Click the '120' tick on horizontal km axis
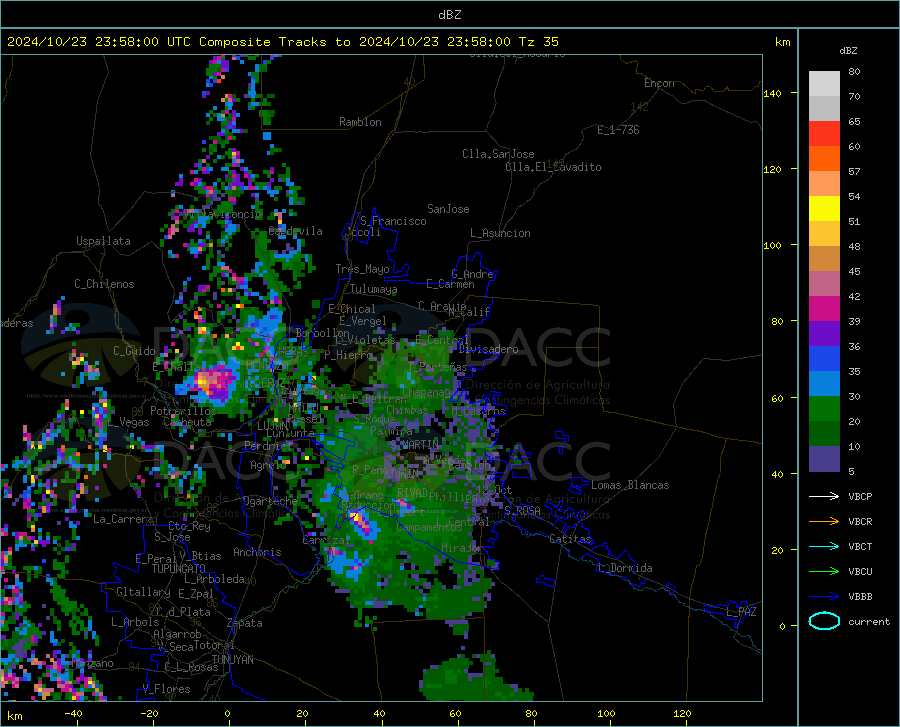900x727 pixels. [x=682, y=713]
